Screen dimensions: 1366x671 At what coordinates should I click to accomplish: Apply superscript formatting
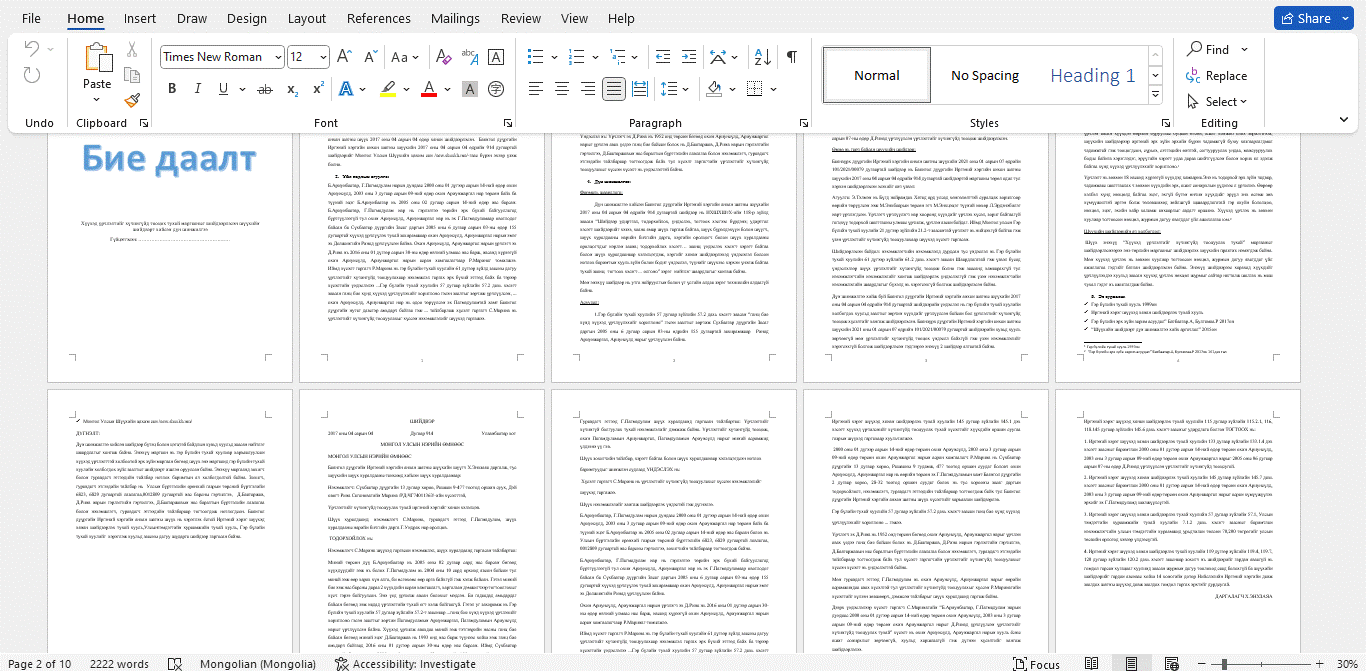point(318,89)
